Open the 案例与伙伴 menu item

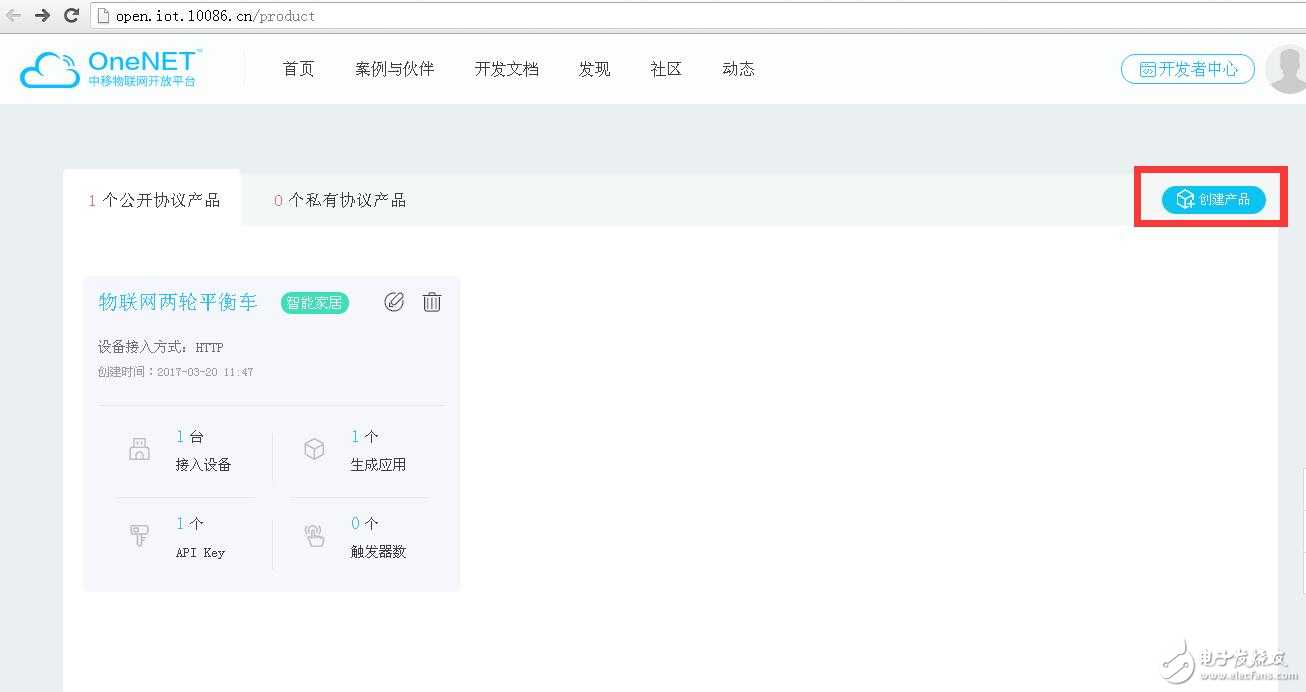pyautogui.click(x=394, y=69)
